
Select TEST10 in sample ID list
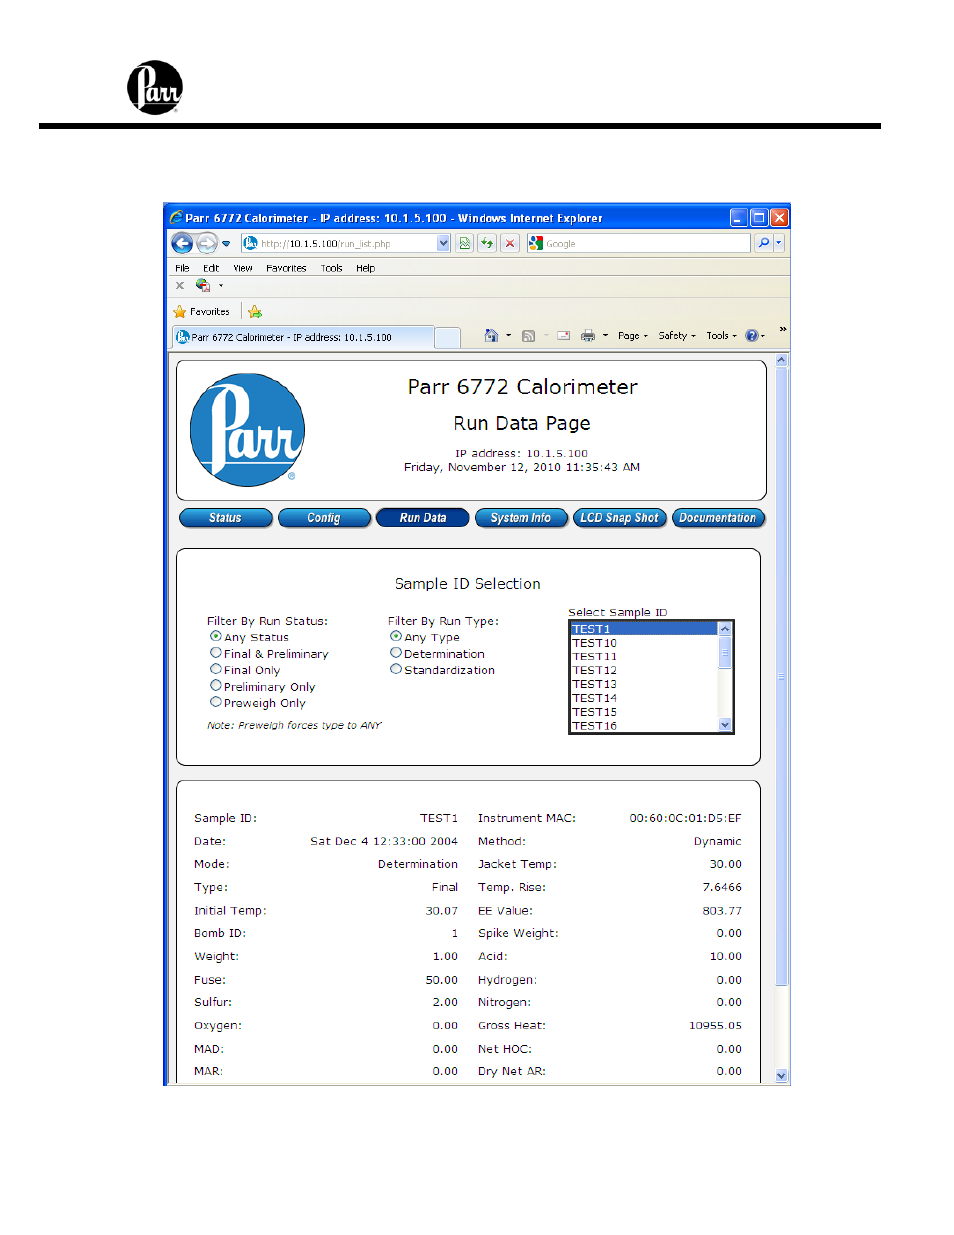point(644,643)
